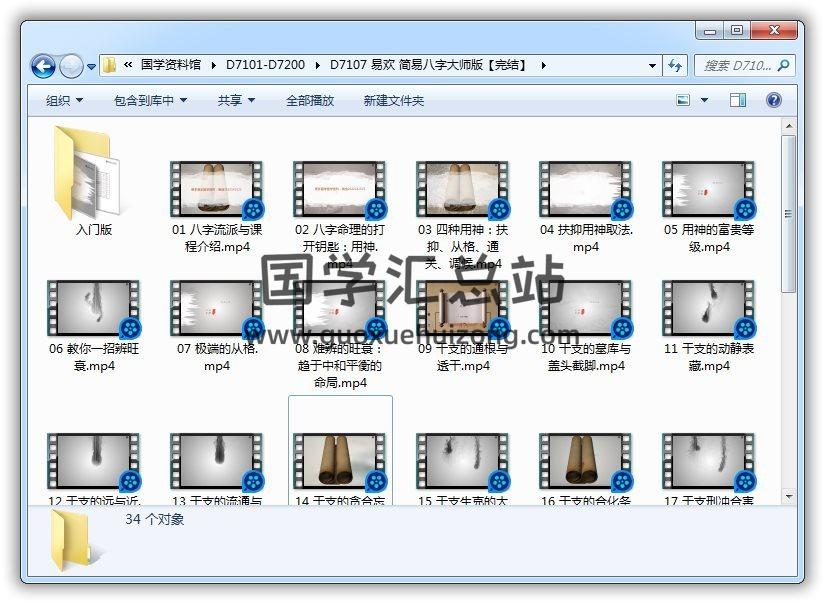Select video 03 四种用神 thumbnail
Screen dimensions: 825x604
tap(462, 189)
